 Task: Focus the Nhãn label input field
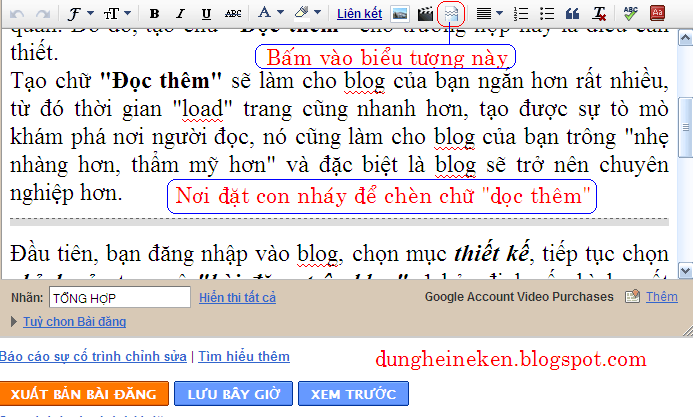tap(120, 297)
